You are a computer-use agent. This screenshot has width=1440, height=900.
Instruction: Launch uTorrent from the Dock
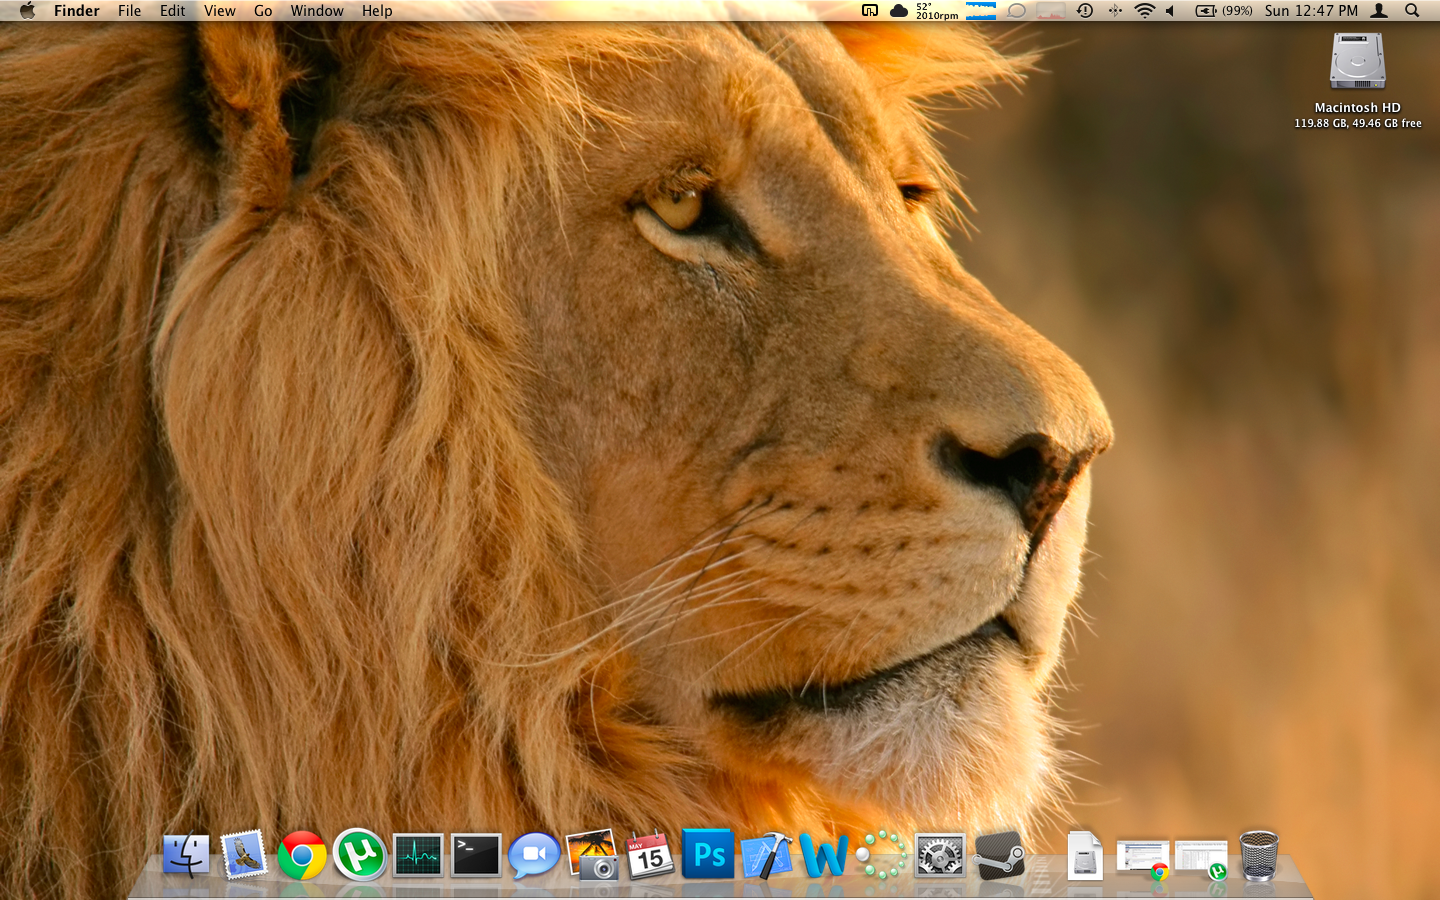360,855
